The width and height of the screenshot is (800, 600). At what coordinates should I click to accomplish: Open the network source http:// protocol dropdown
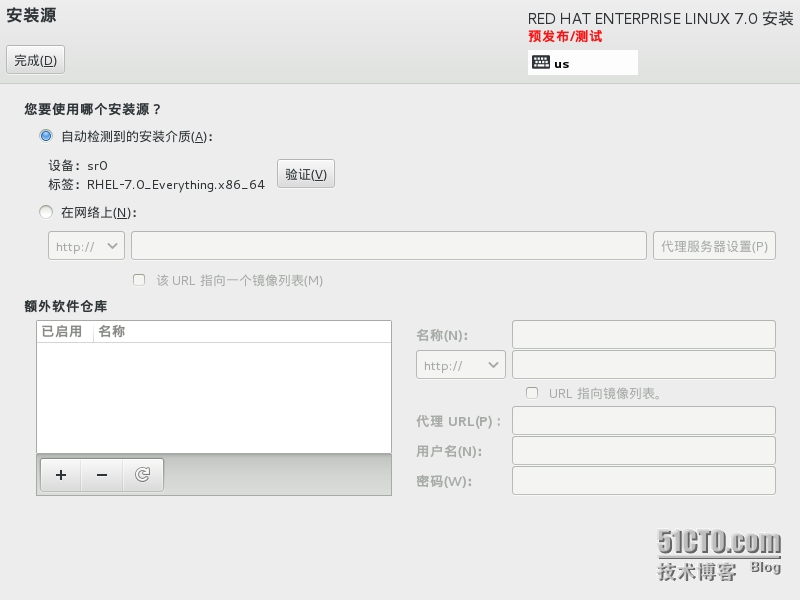[x=86, y=246]
